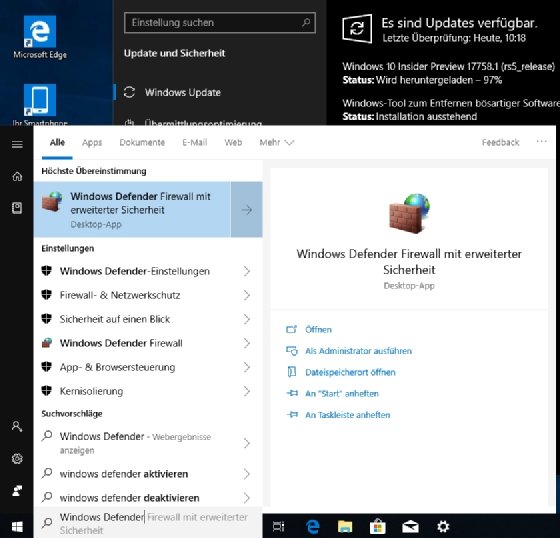Open Task View on the taskbar
The height and width of the screenshot is (538, 560).
click(x=279, y=526)
